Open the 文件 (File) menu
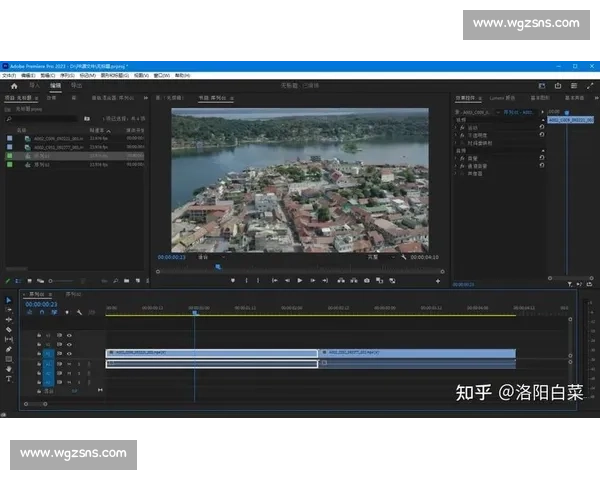The width and height of the screenshot is (600, 480). click(x=8, y=75)
